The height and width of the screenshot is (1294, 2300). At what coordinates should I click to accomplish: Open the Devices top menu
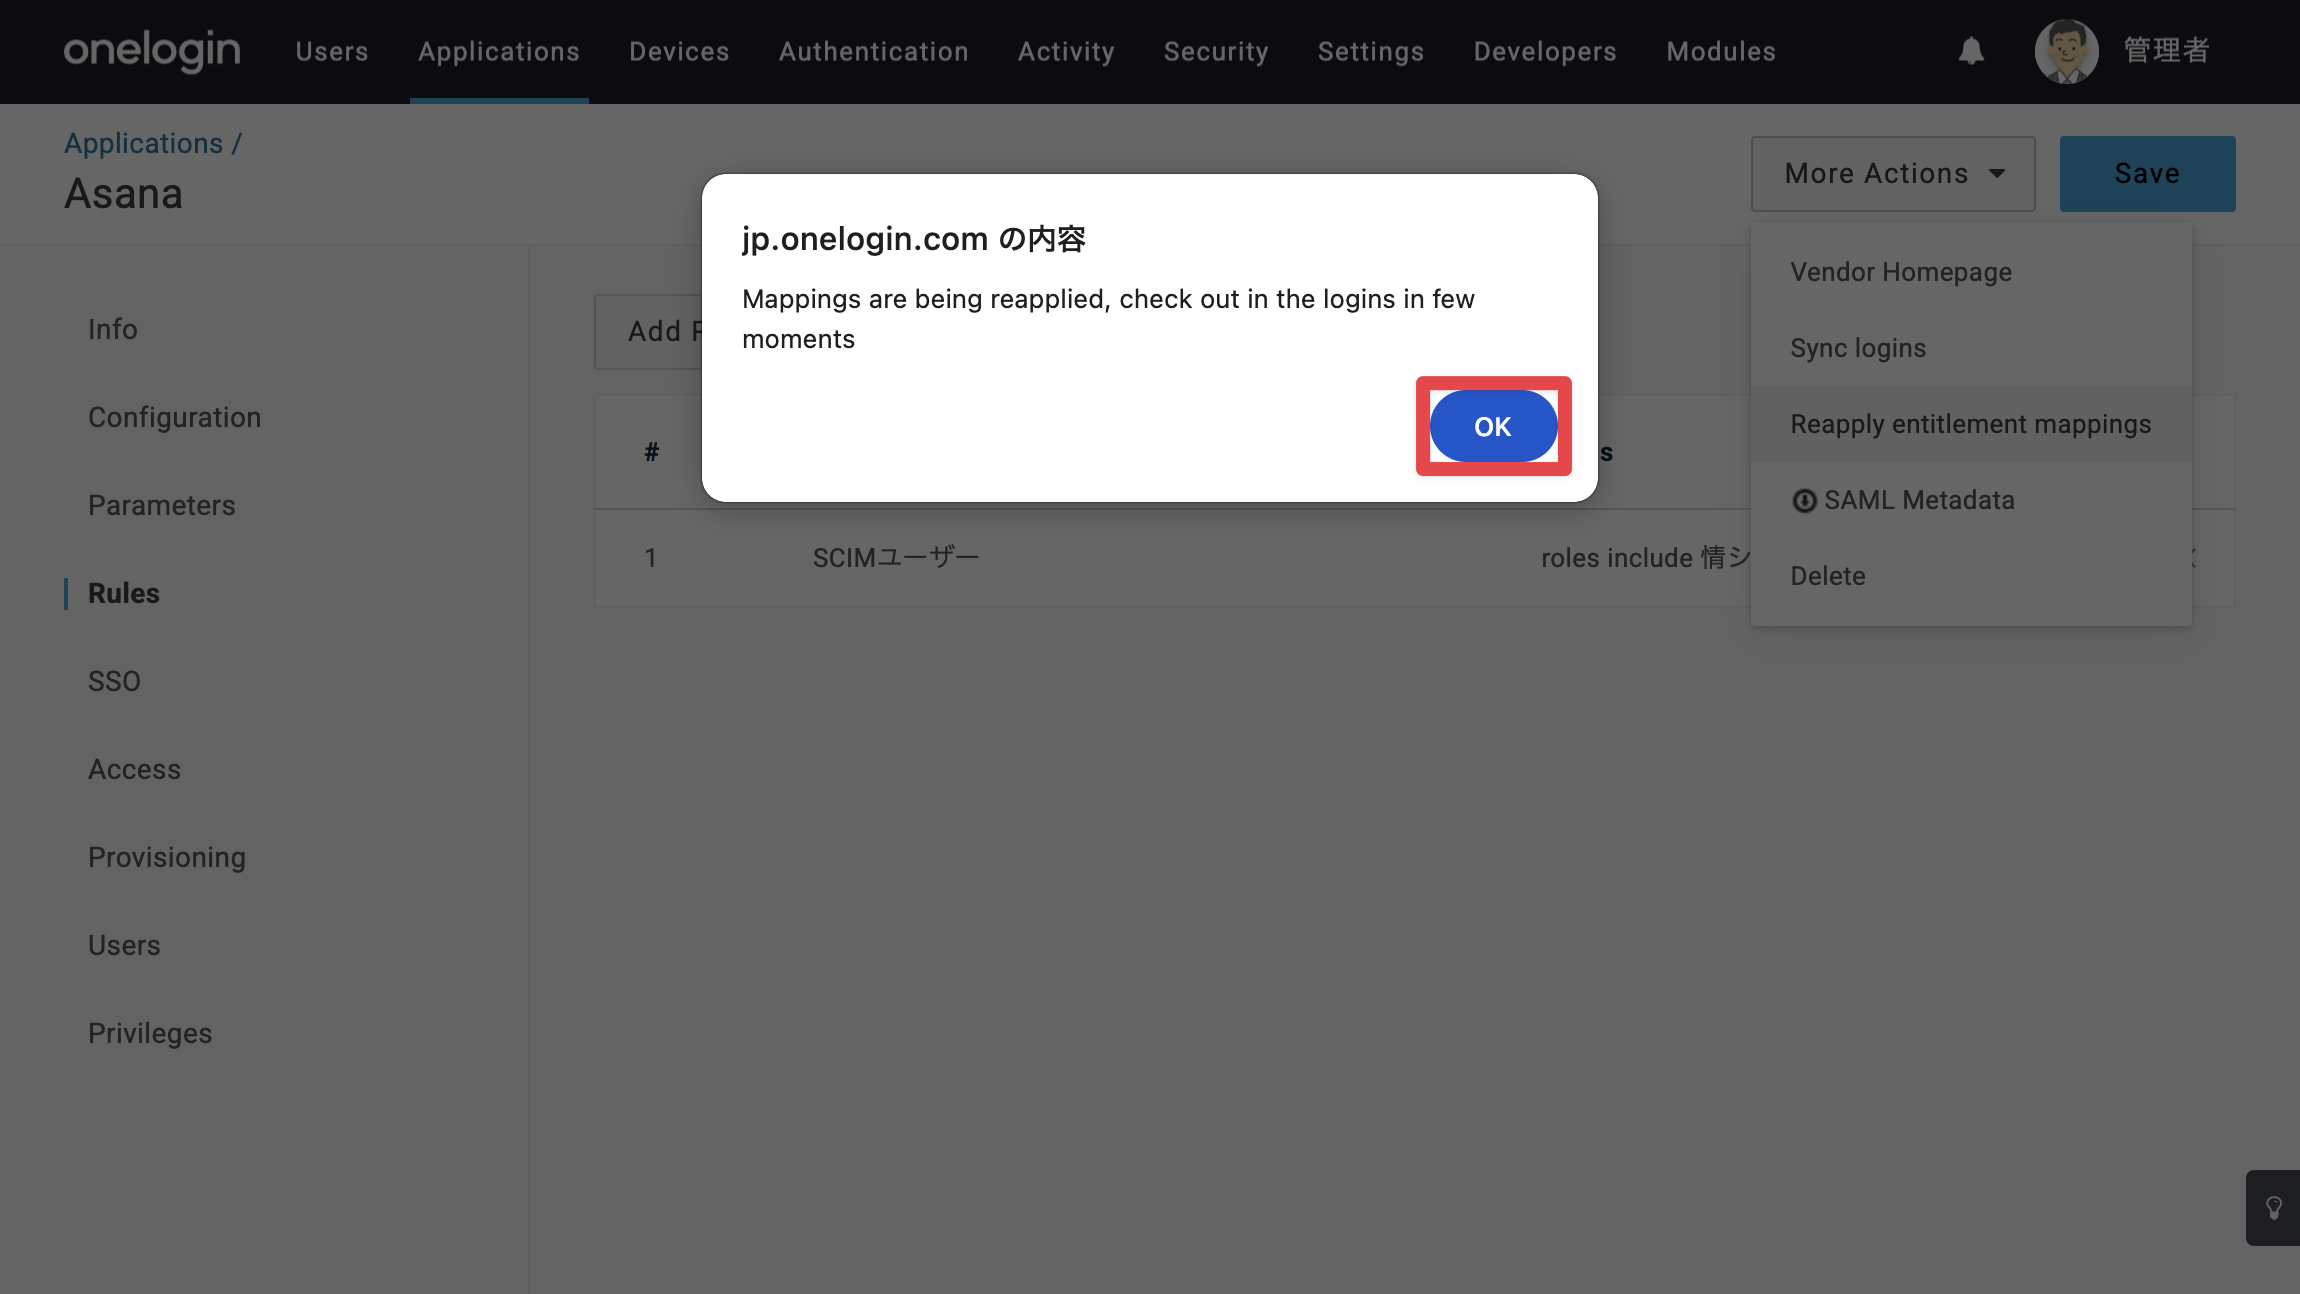(679, 51)
